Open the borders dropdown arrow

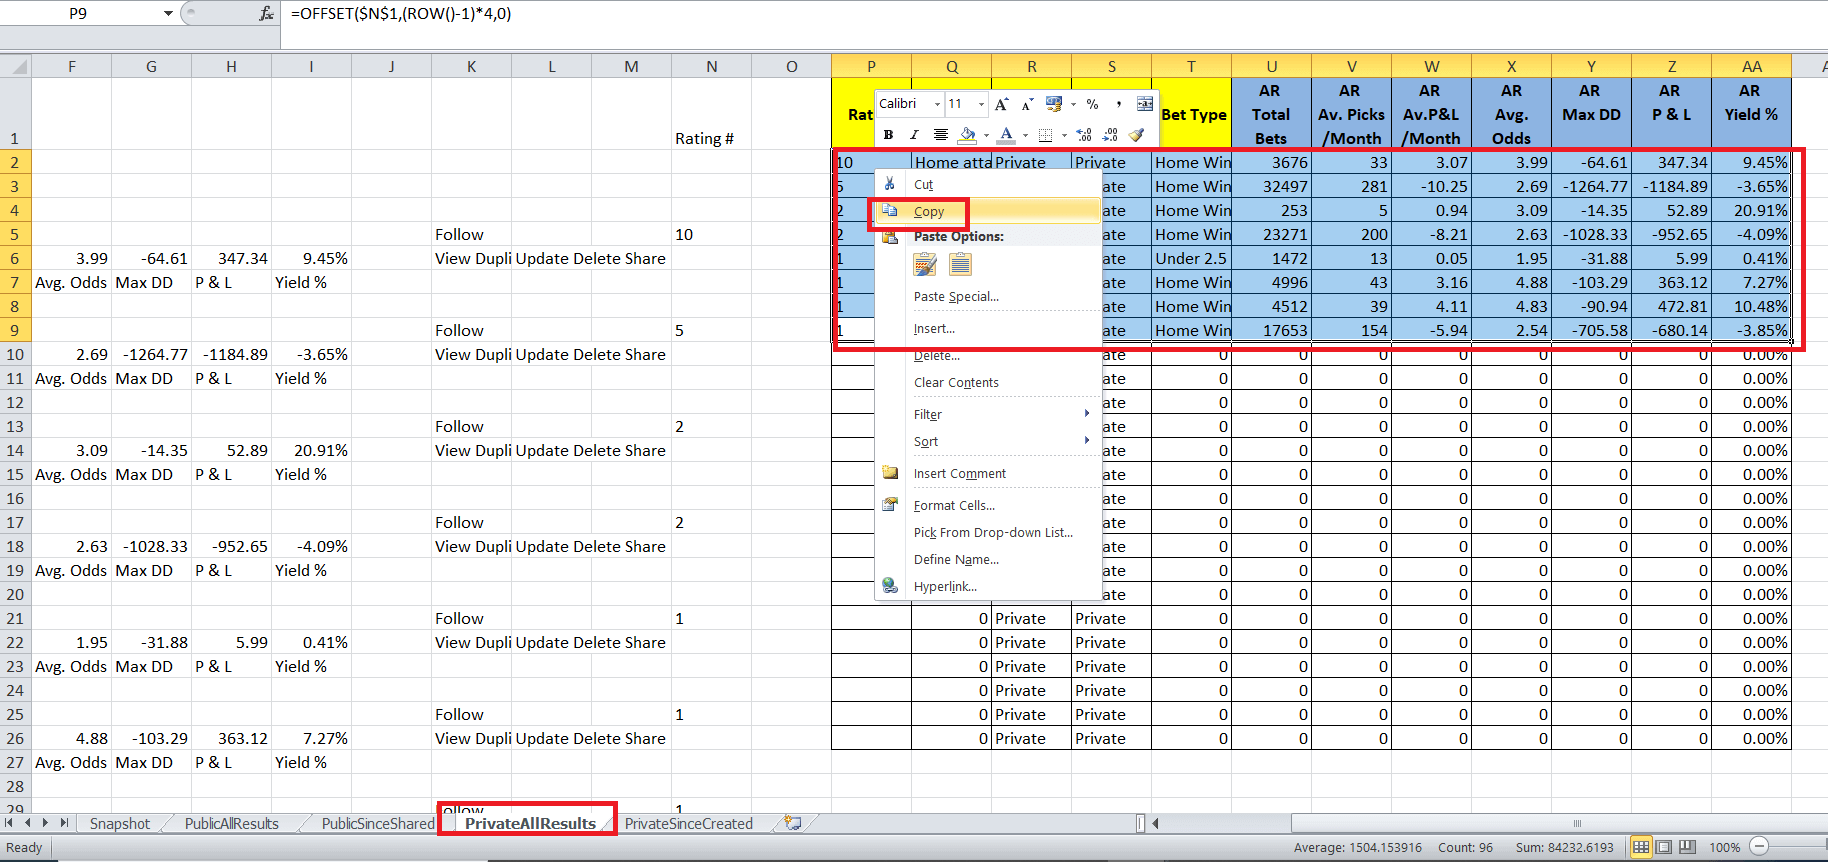tap(1064, 134)
